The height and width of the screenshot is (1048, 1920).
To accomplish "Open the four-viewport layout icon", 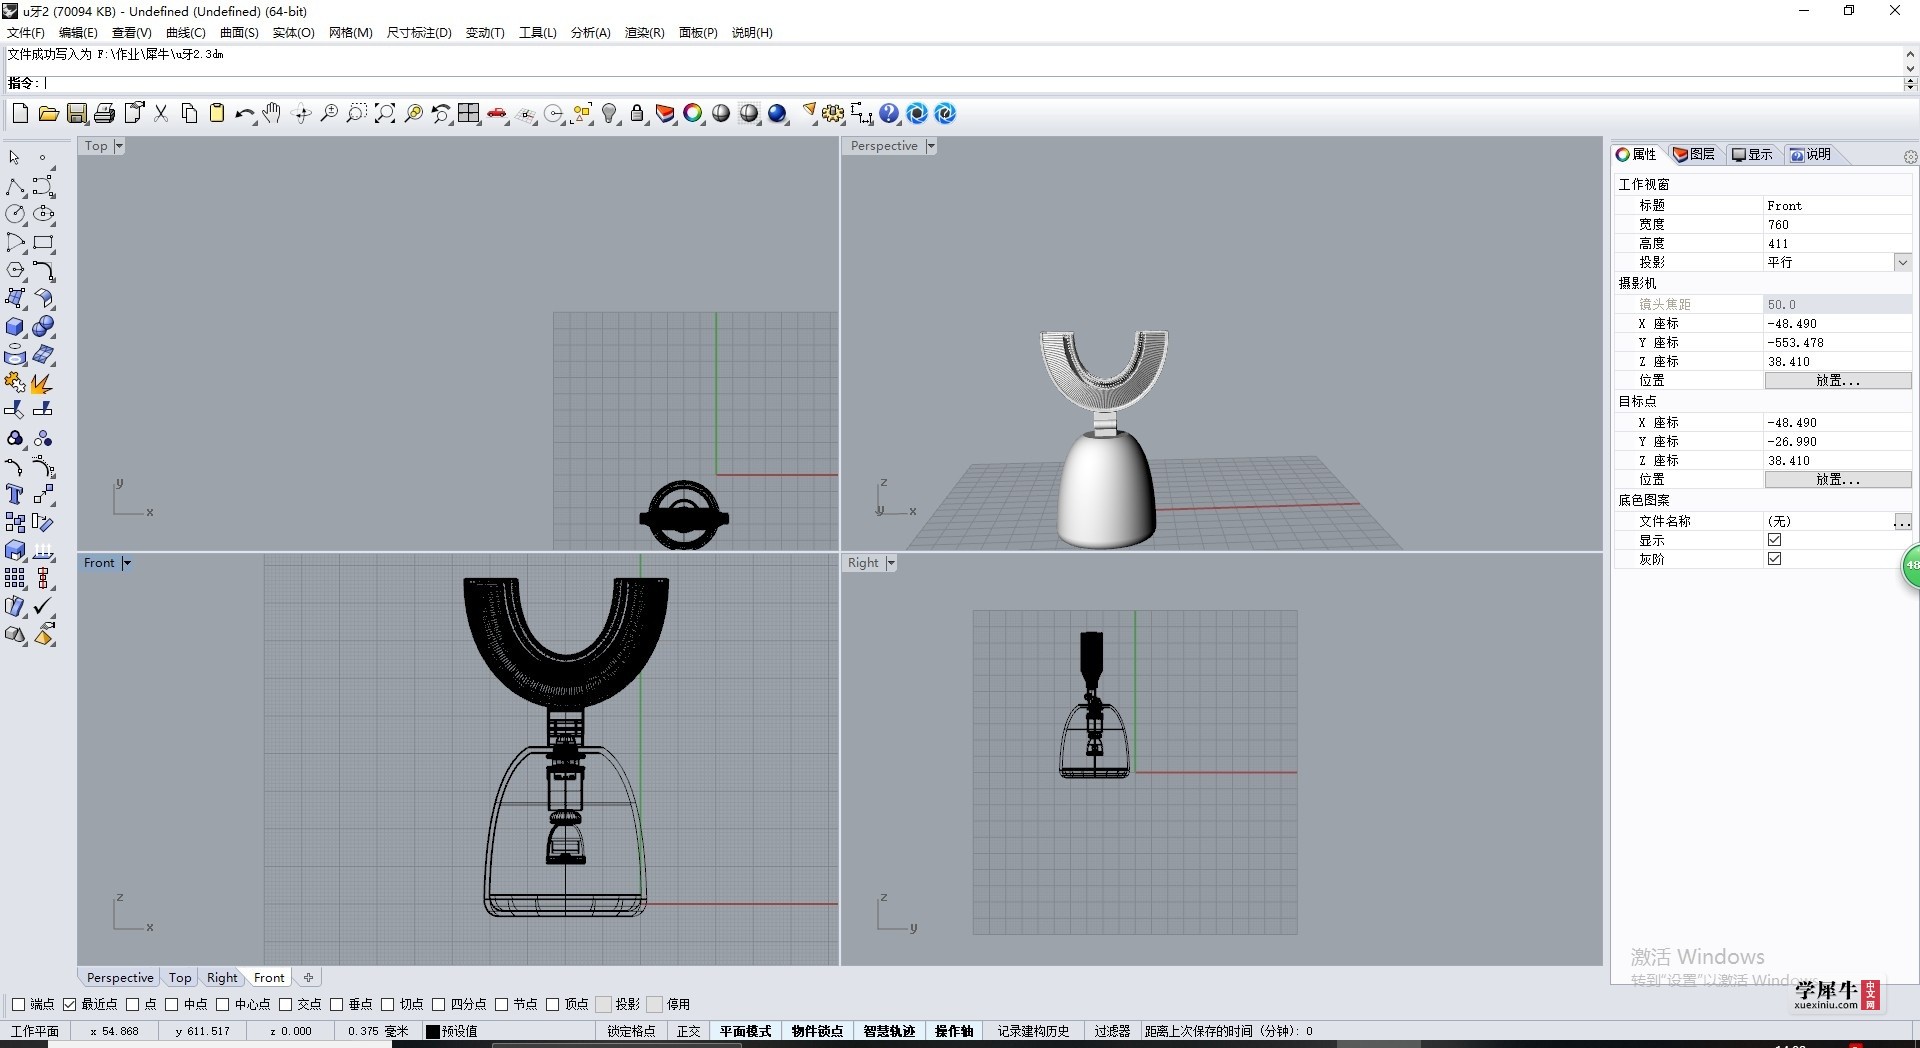I will point(469,113).
